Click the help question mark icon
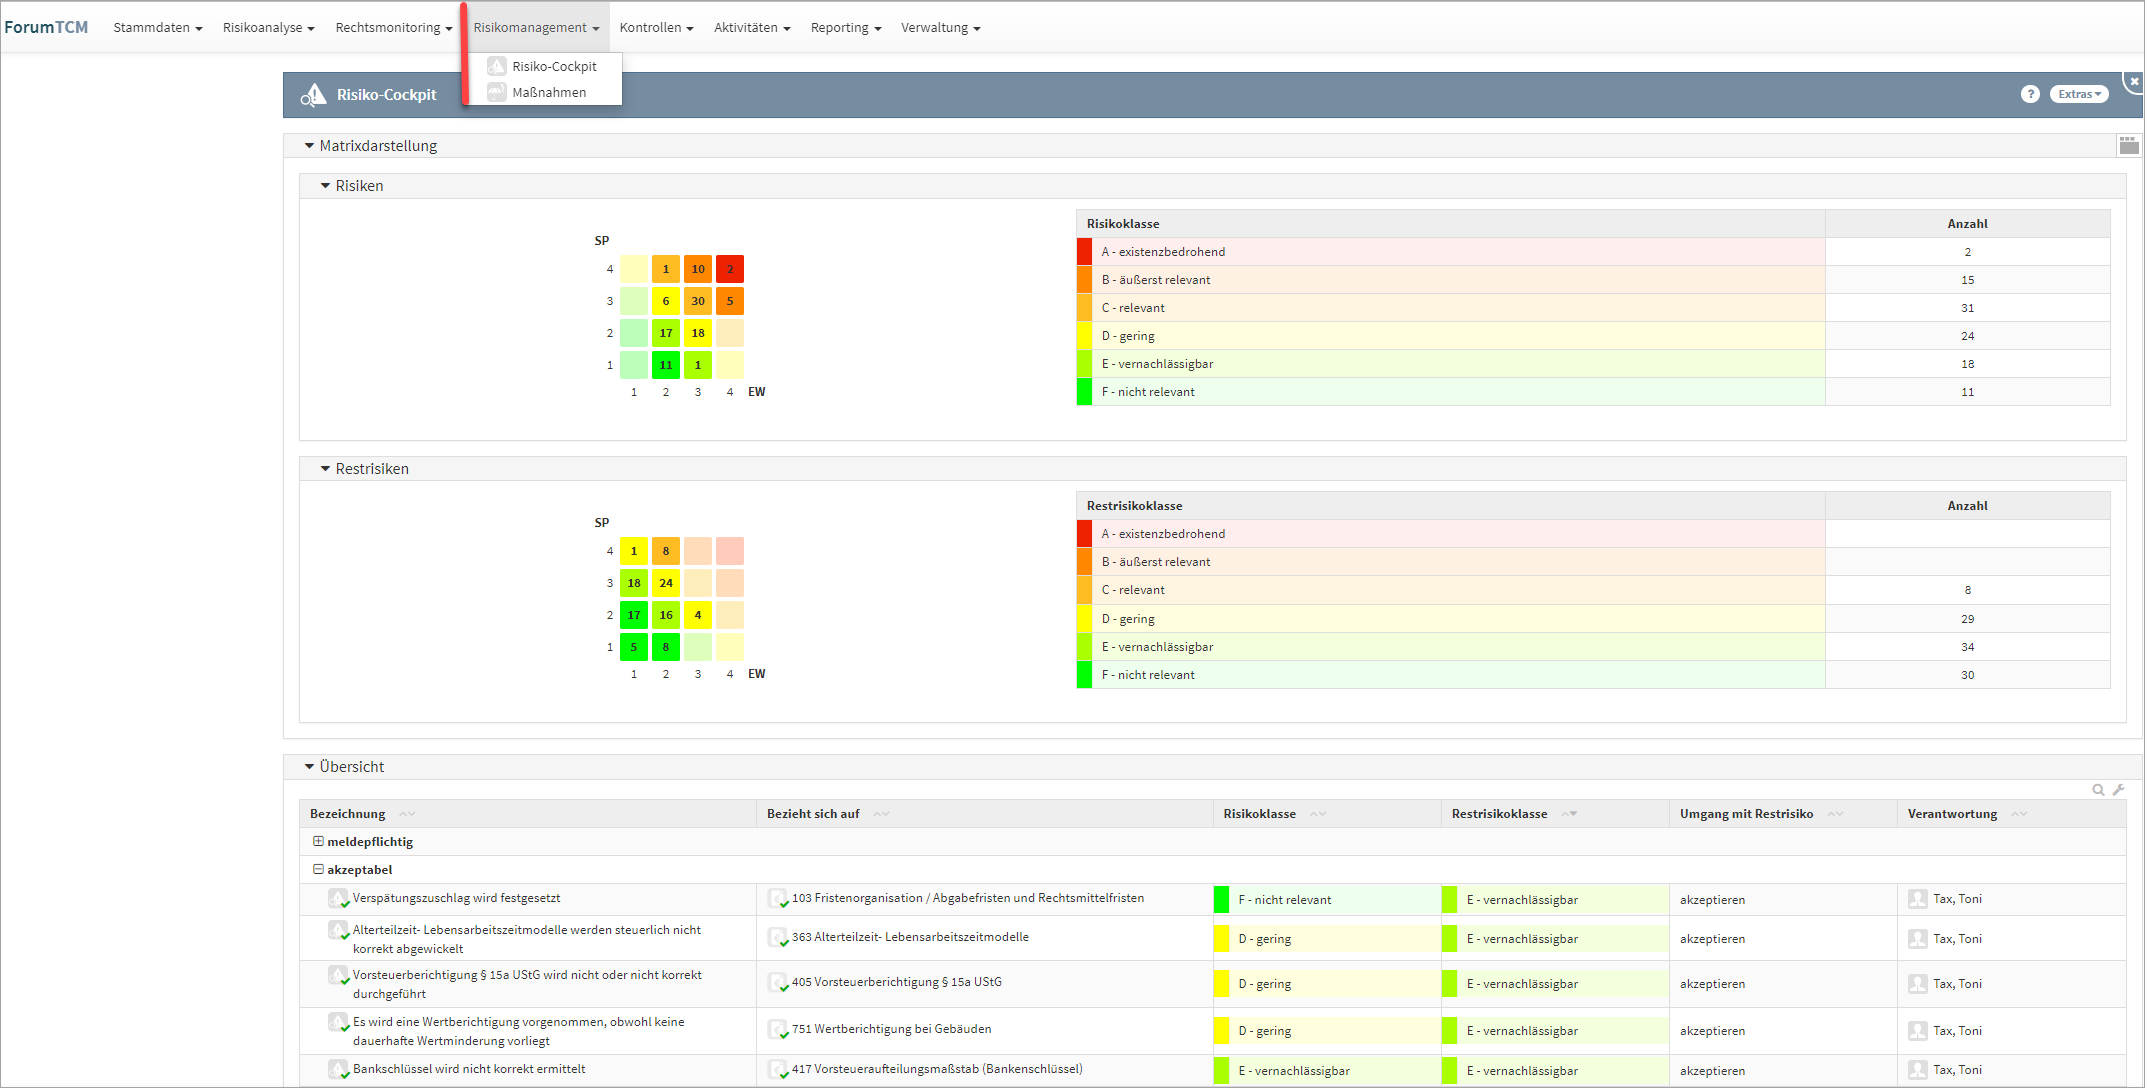This screenshot has width=2145, height=1088. point(2029,94)
